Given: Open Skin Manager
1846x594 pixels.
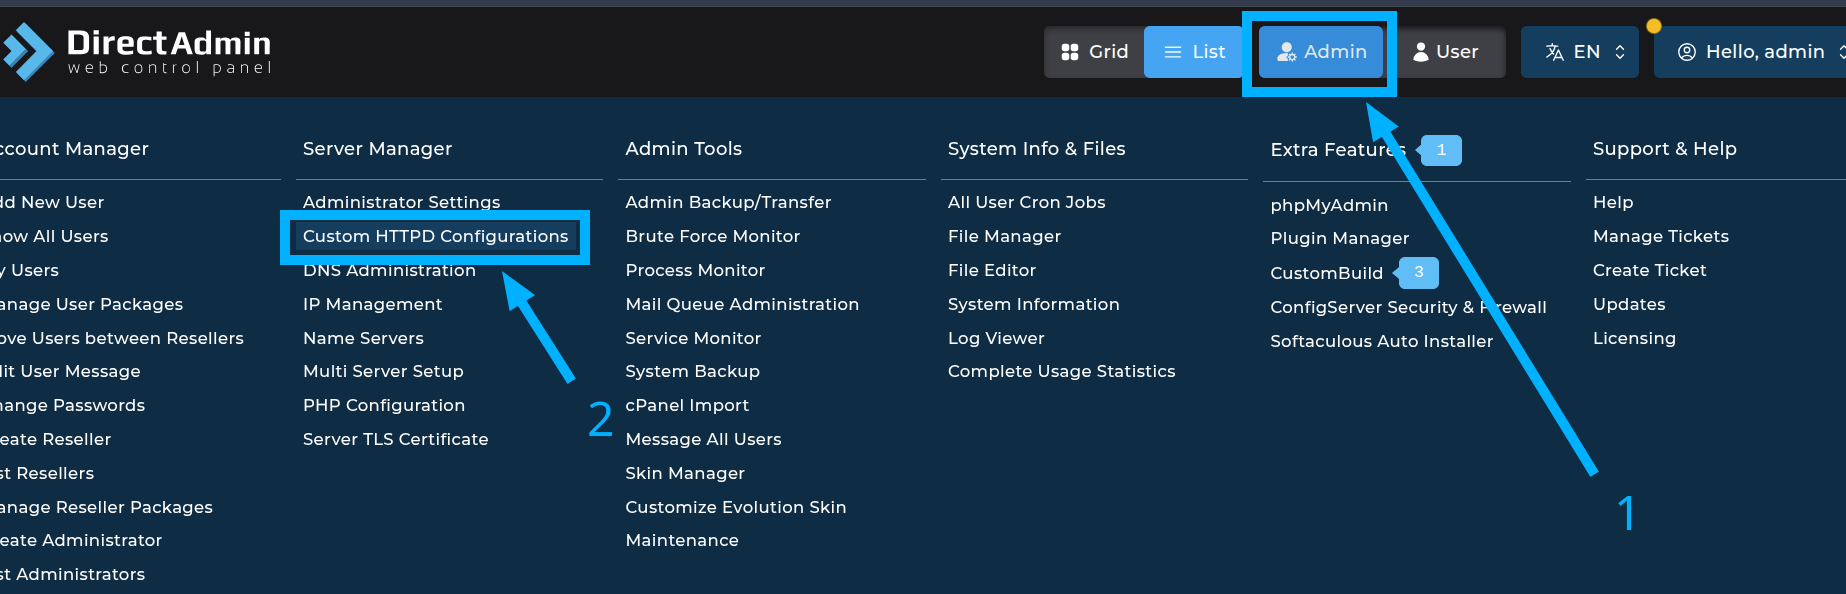Looking at the screenshot, I should [685, 473].
